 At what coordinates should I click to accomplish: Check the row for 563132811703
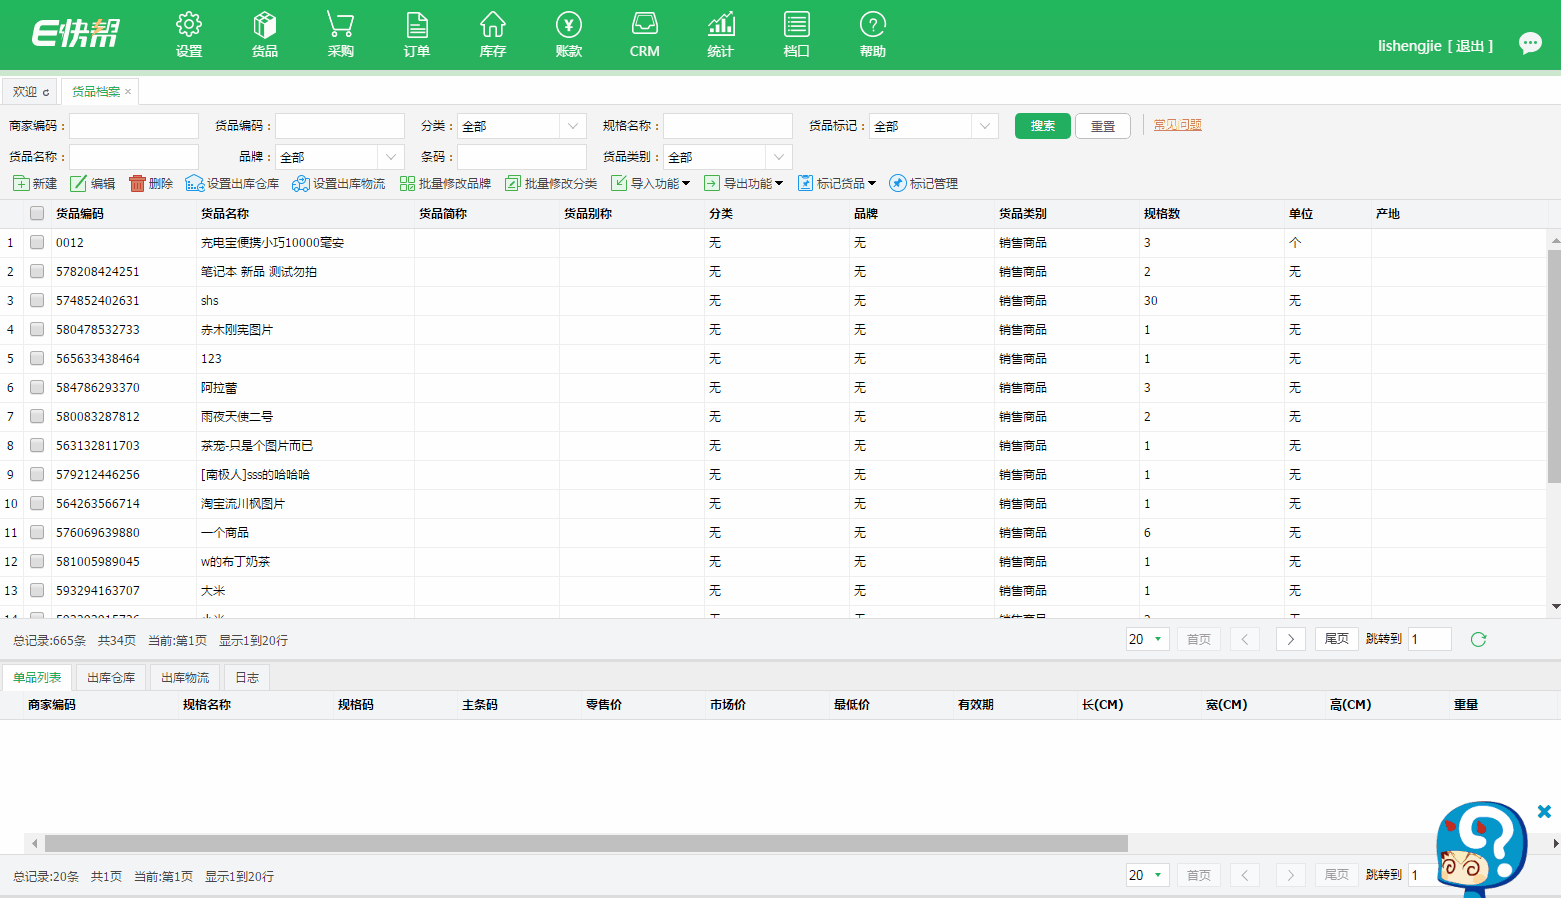click(x=37, y=445)
